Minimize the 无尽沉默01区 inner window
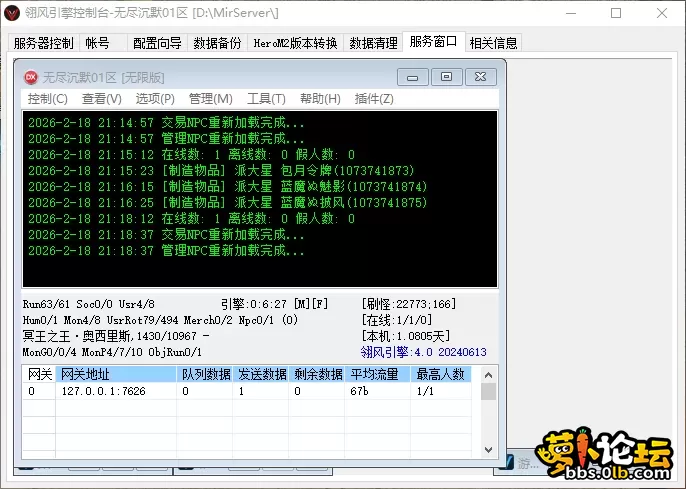686x489 pixels. [x=412, y=77]
